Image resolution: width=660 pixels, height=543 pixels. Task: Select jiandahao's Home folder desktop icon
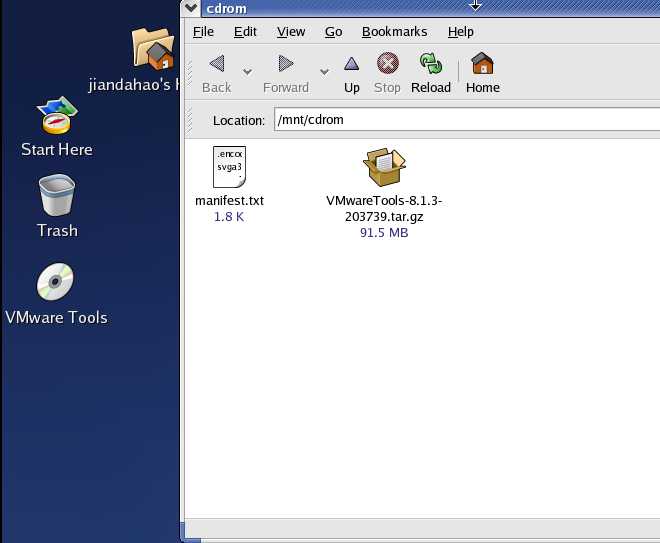click(x=152, y=49)
